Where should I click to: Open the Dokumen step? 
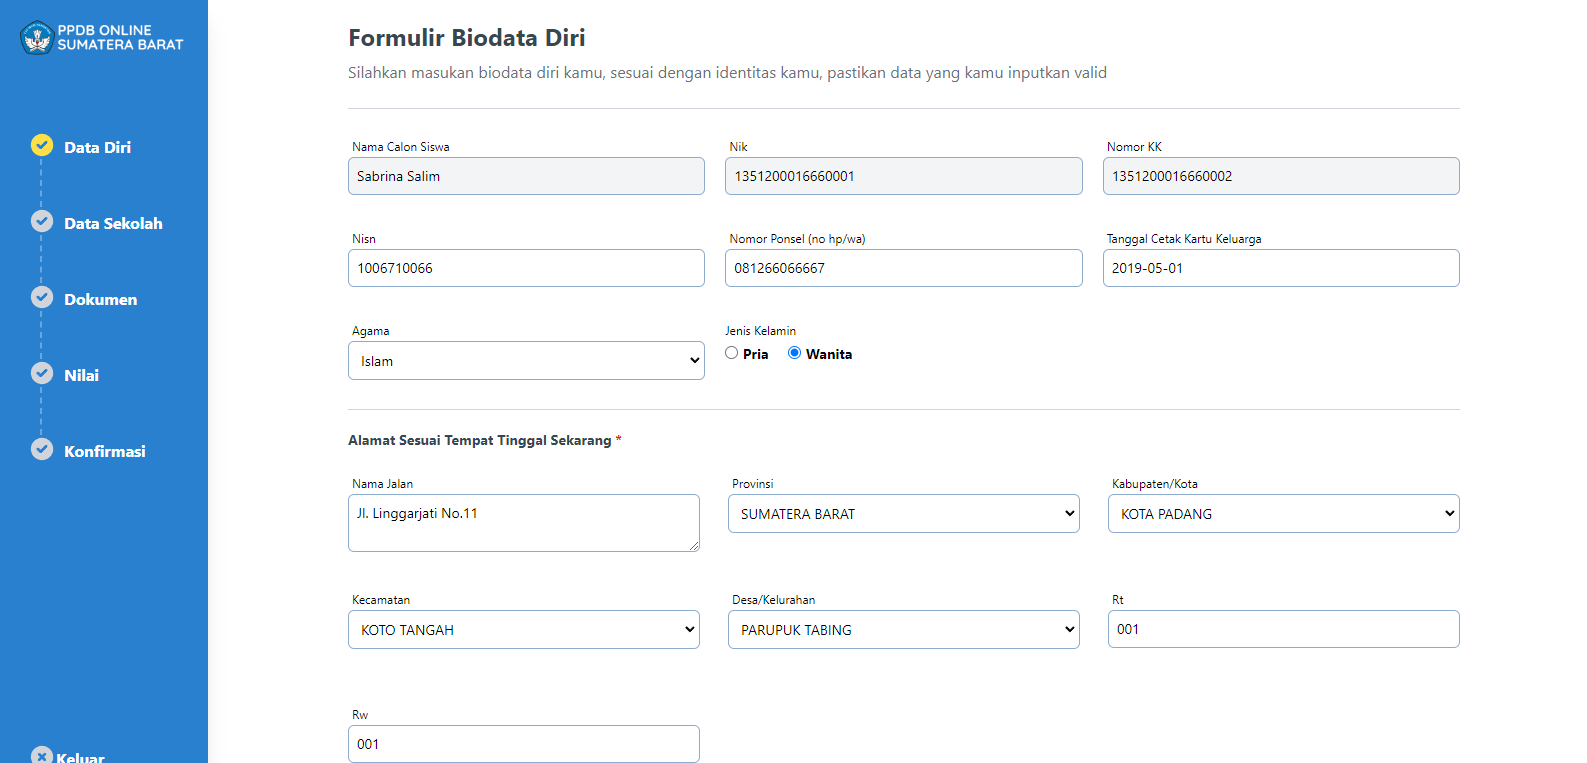pos(100,300)
